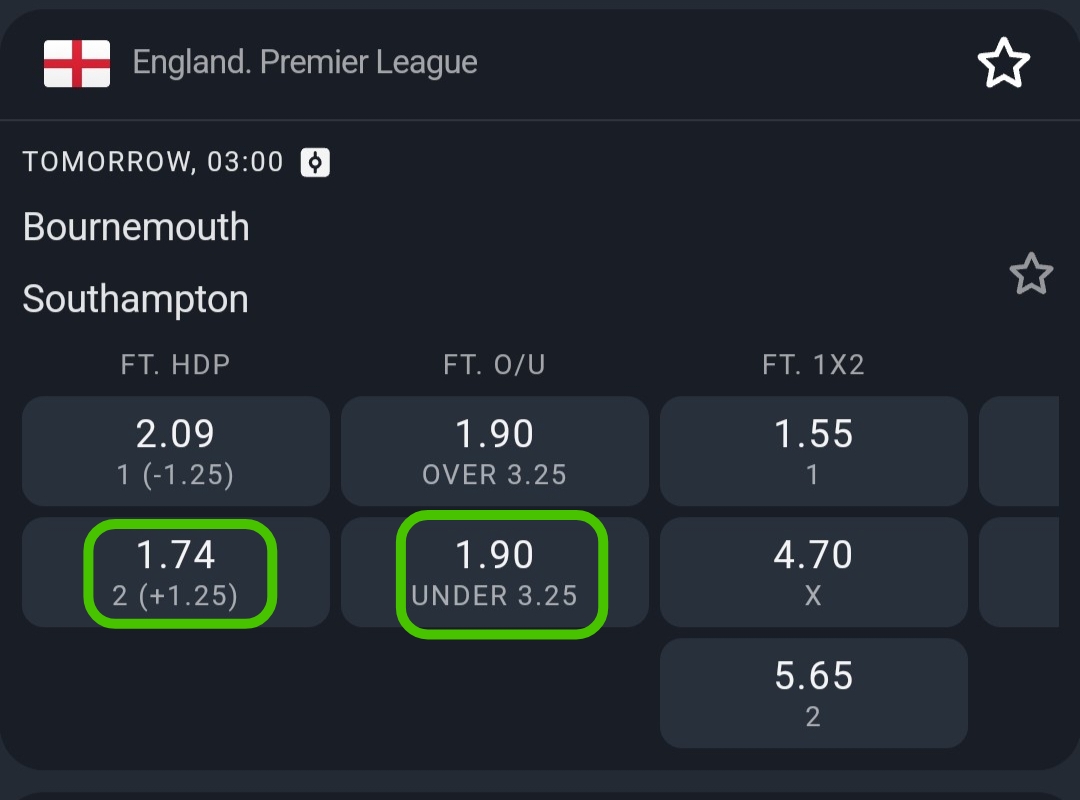Open the Bournemouth team name
The width and height of the screenshot is (1080, 800).
(136, 227)
